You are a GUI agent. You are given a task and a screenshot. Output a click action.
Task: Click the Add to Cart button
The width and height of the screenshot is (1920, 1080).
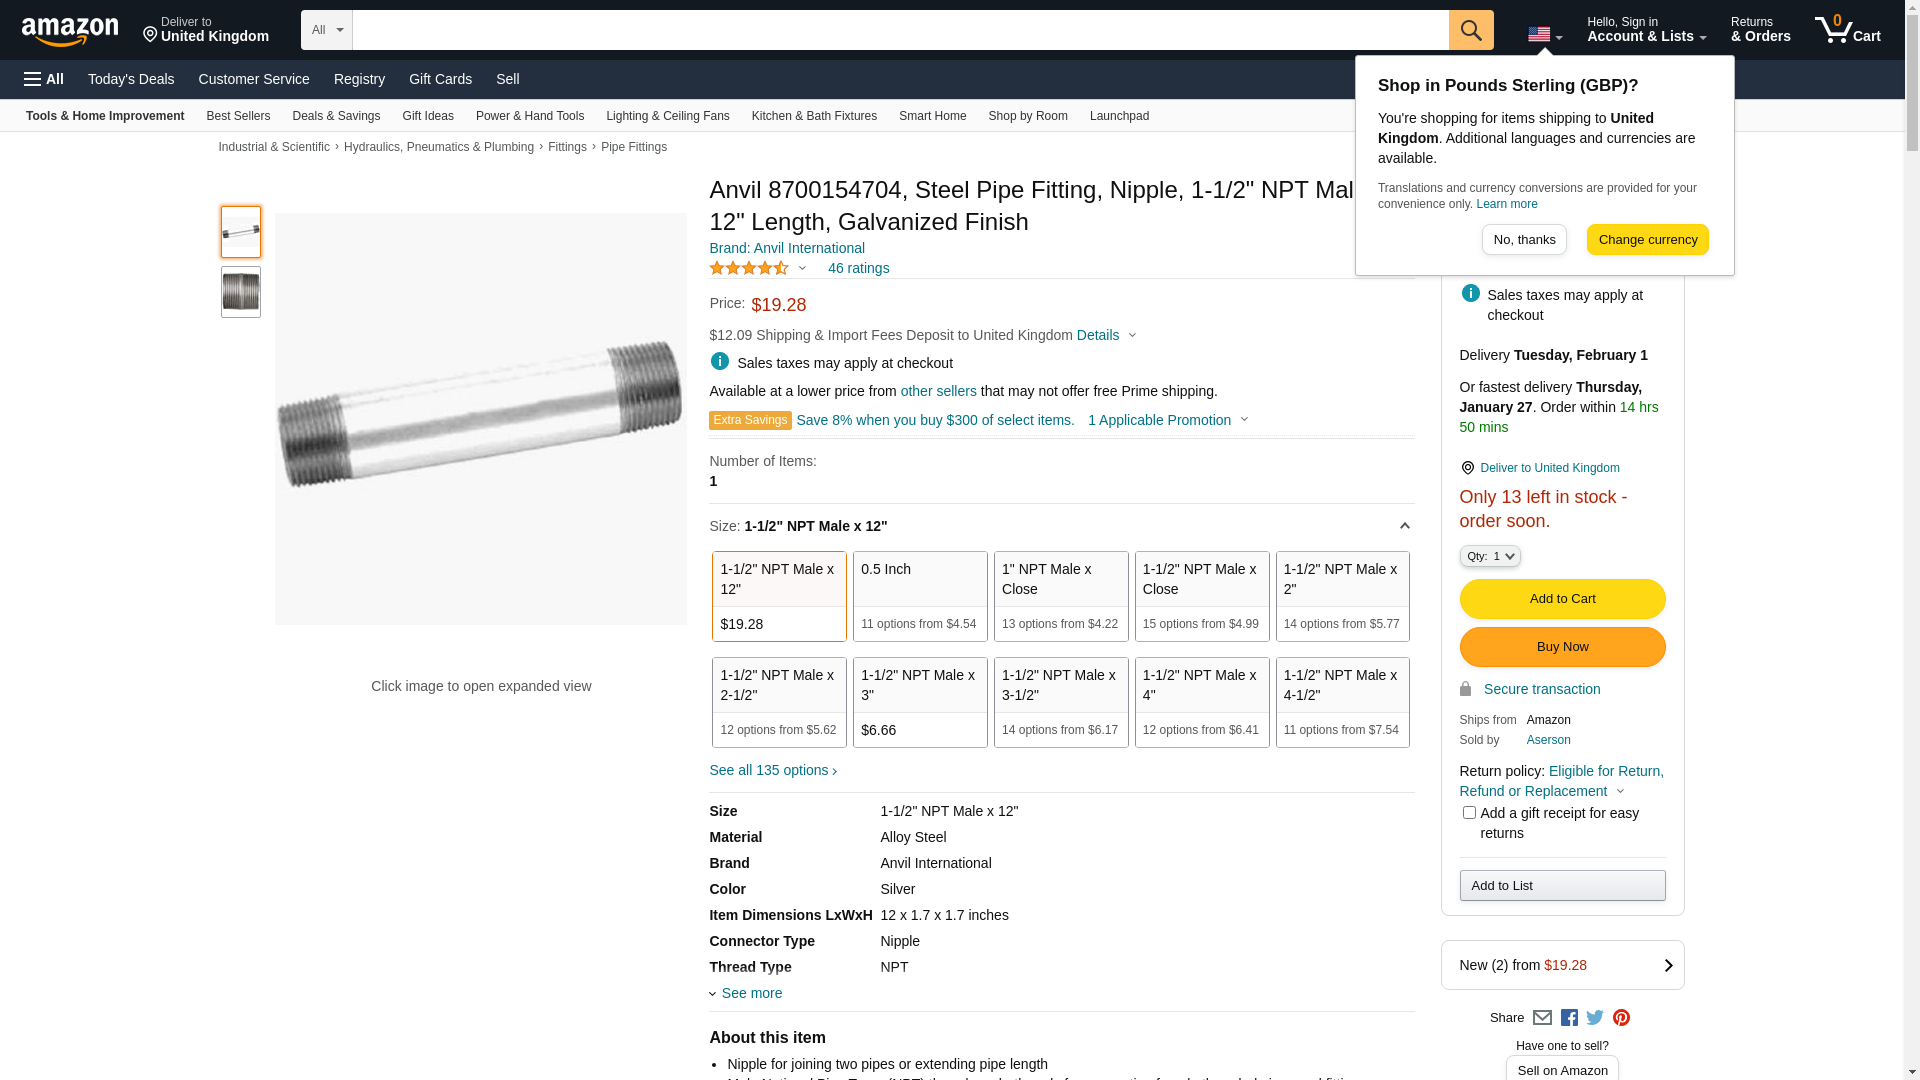coord(1562,599)
